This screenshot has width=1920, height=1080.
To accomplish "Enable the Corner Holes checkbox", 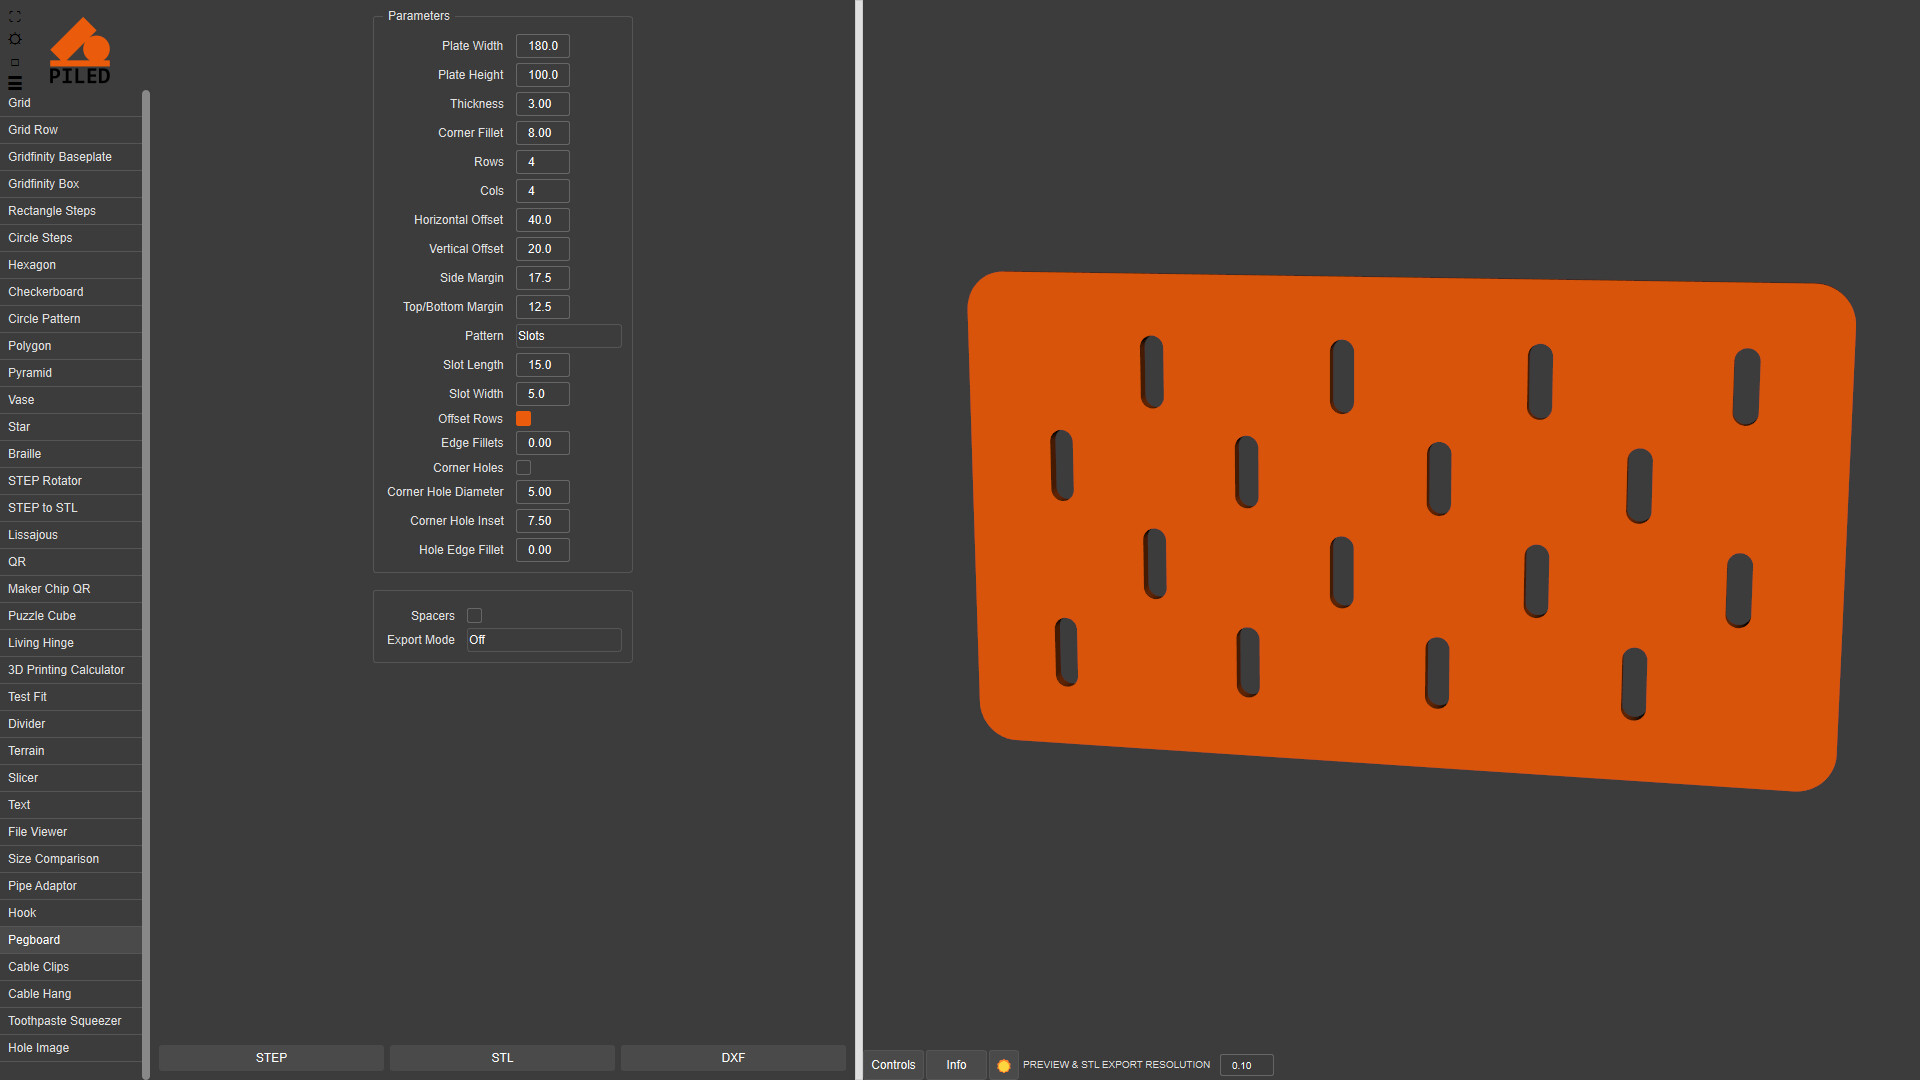I will (523, 468).
